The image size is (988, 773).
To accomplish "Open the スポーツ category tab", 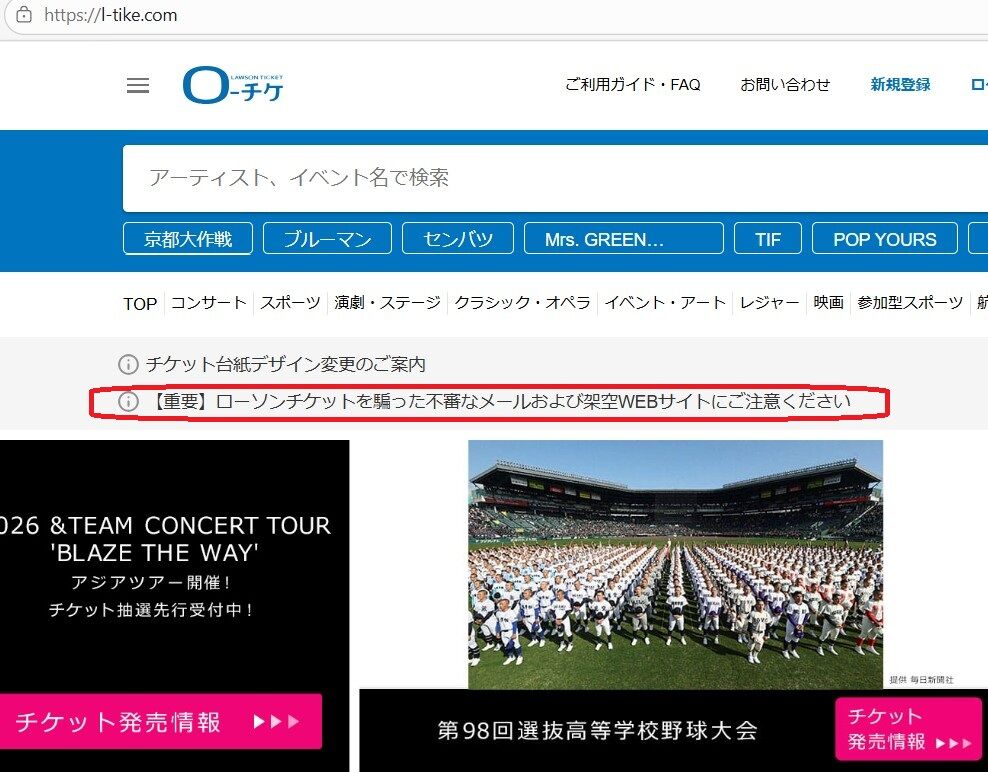I will click(290, 303).
